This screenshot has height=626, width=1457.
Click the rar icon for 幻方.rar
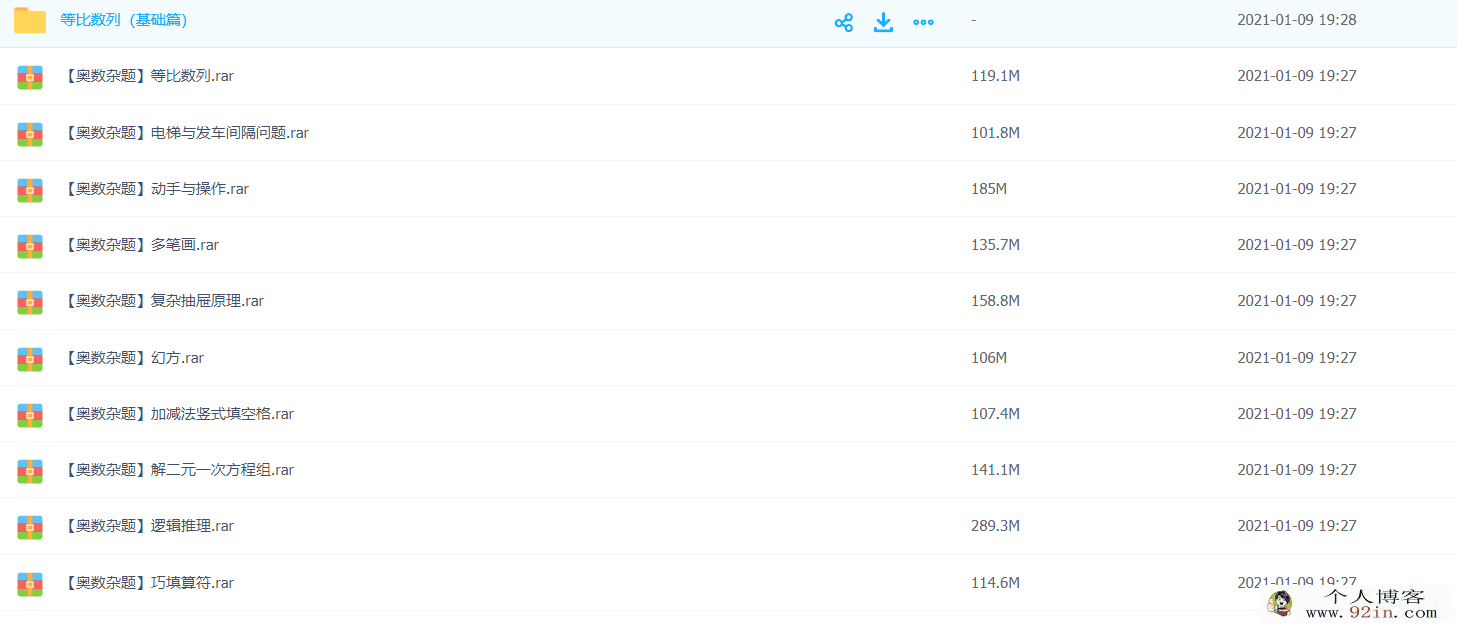(x=30, y=359)
